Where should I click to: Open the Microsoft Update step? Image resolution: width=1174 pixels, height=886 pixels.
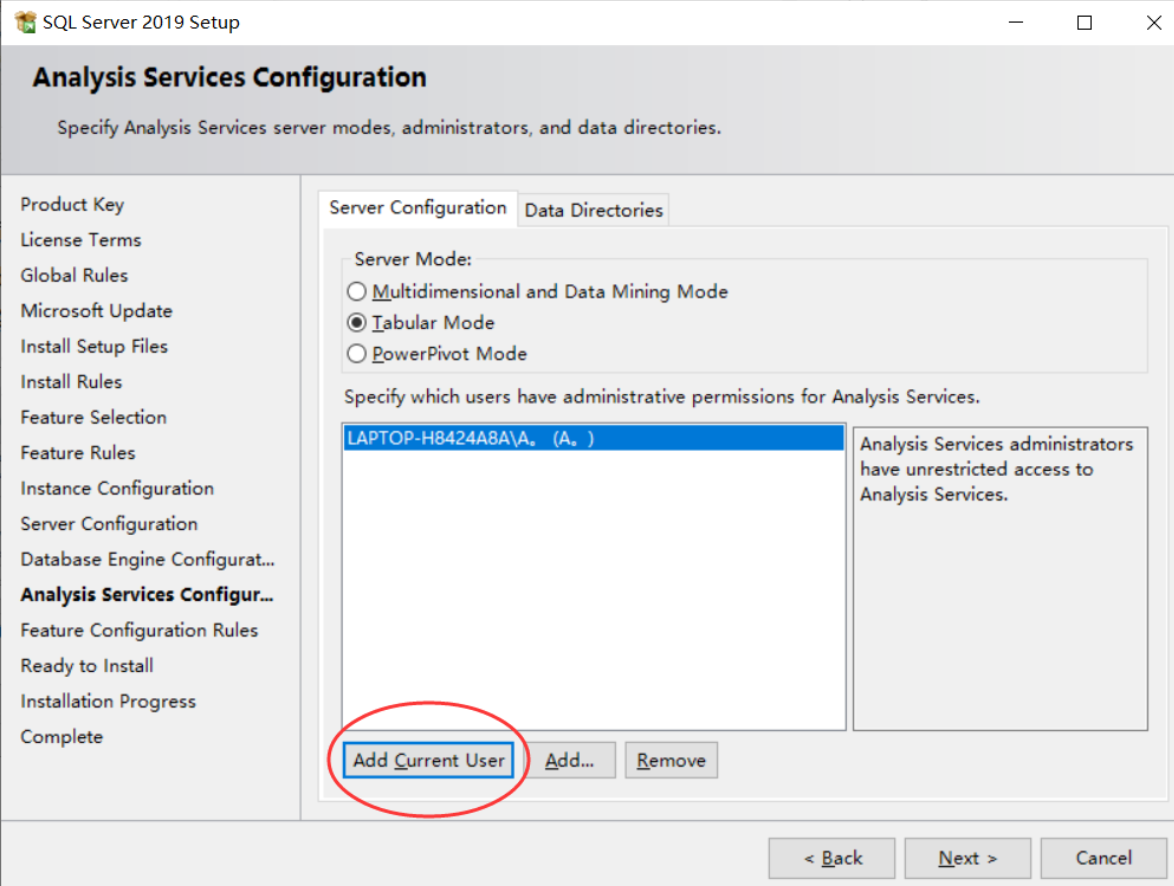pos(96,311)
